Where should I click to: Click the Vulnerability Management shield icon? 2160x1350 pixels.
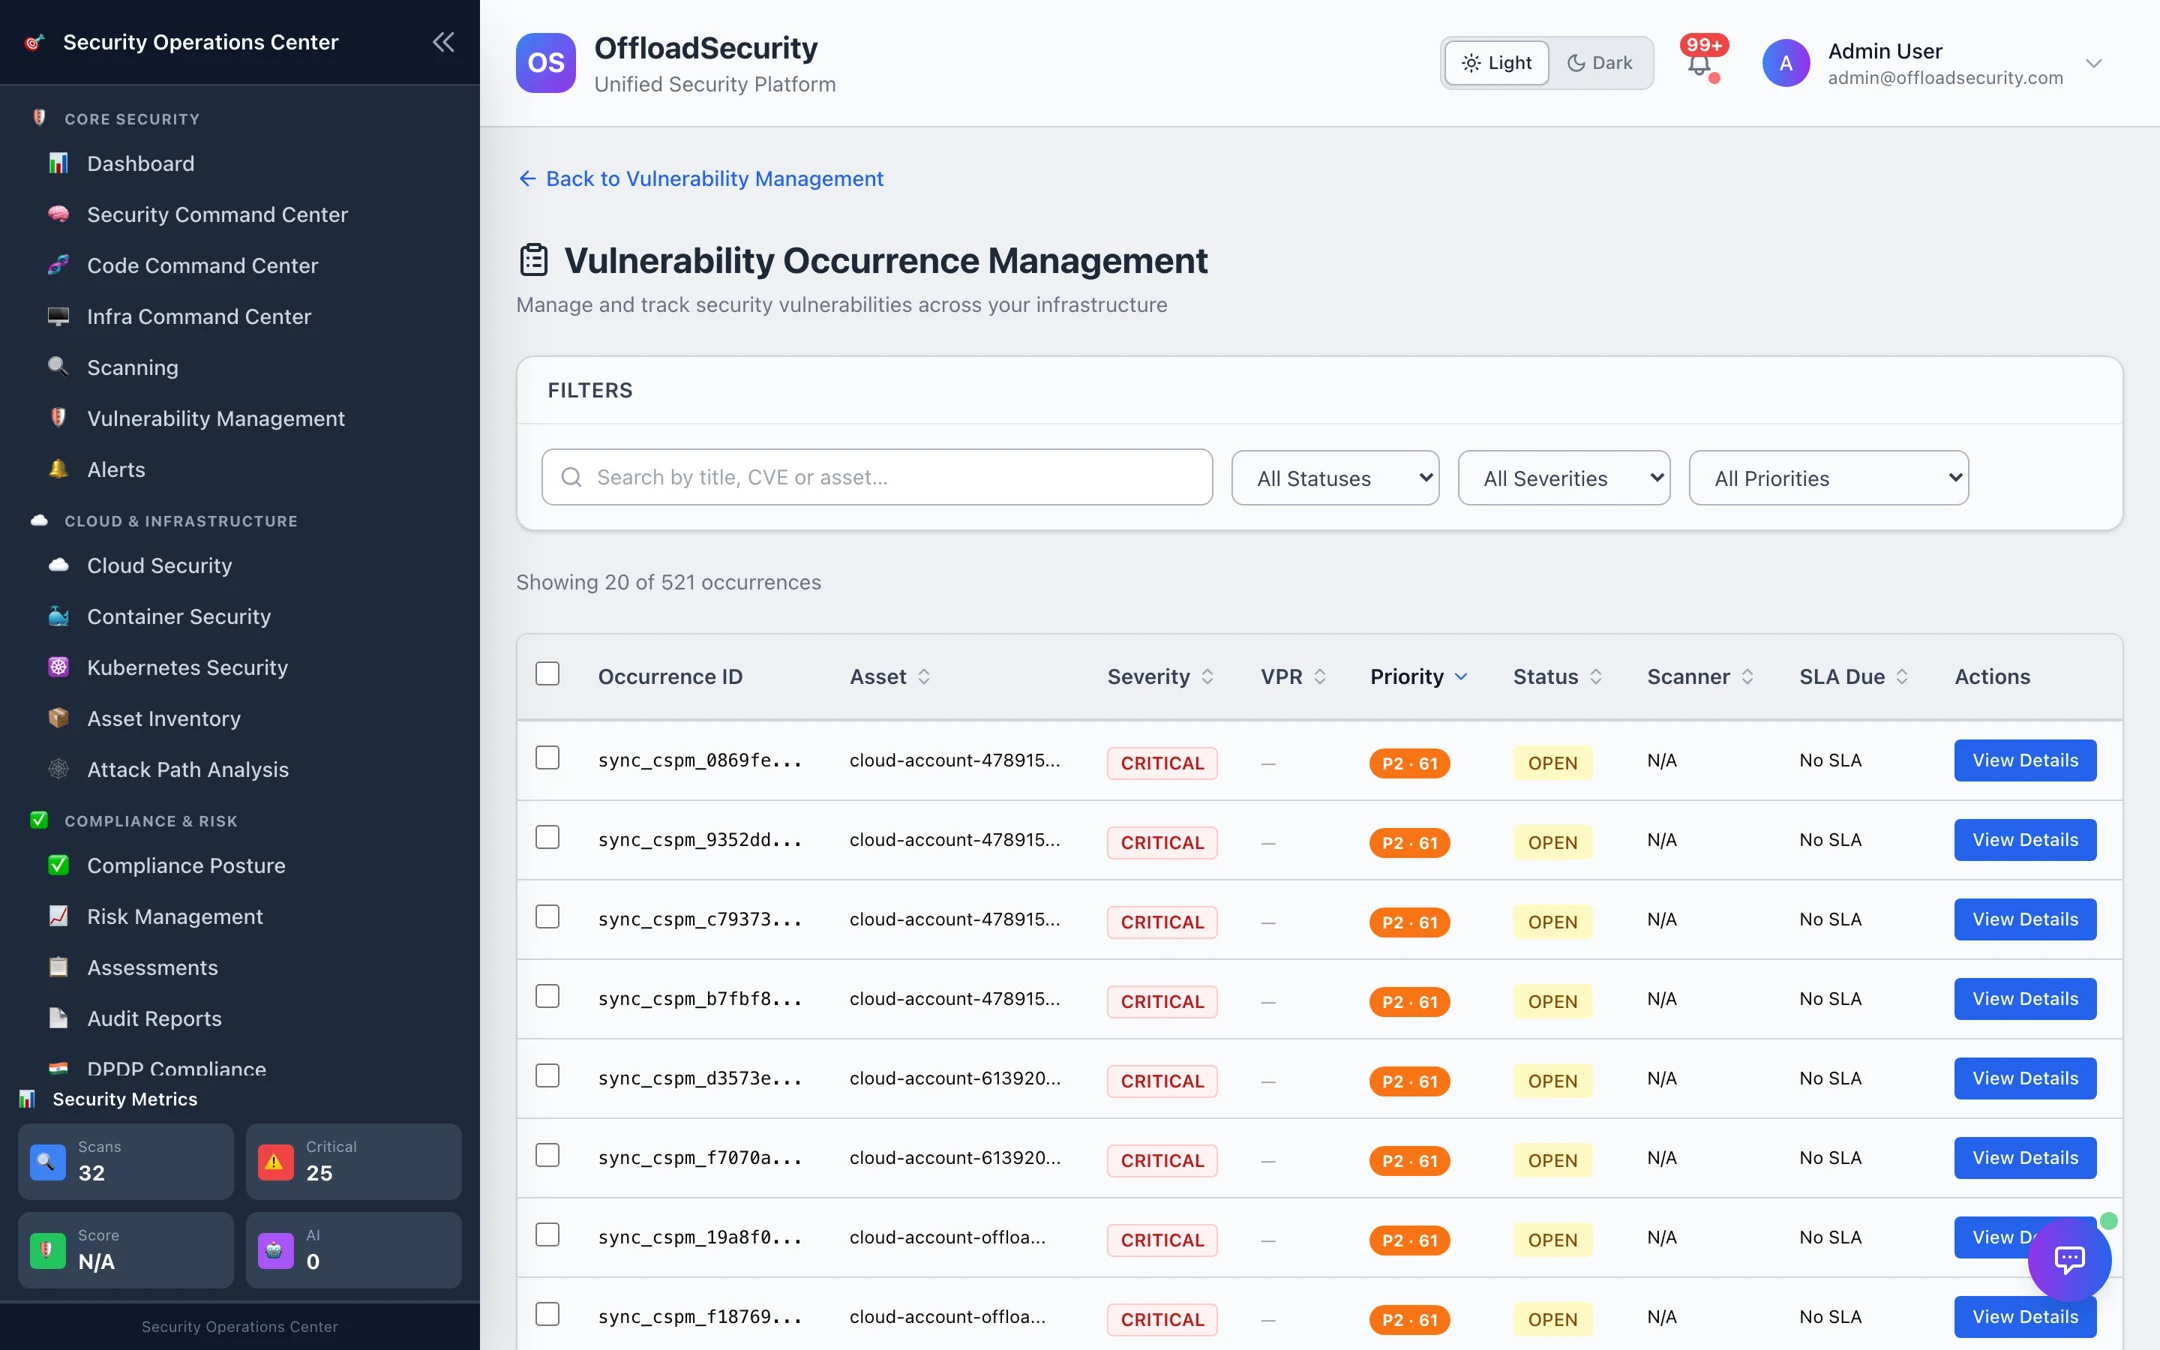(58, 418)
